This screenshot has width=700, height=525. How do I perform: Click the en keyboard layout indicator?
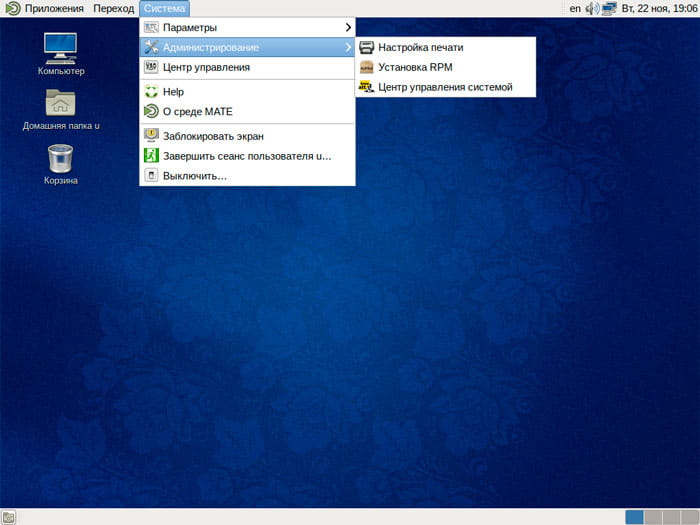[575, 8]
